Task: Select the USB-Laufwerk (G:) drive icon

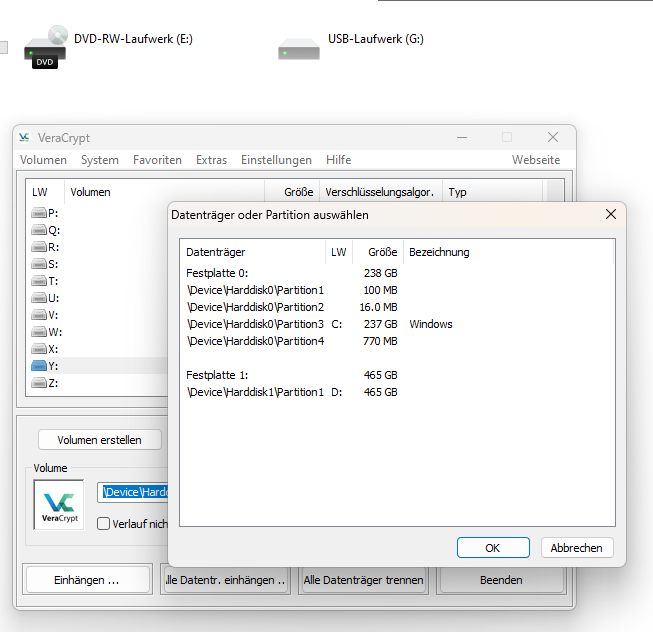Action: (x=299, y=49)
